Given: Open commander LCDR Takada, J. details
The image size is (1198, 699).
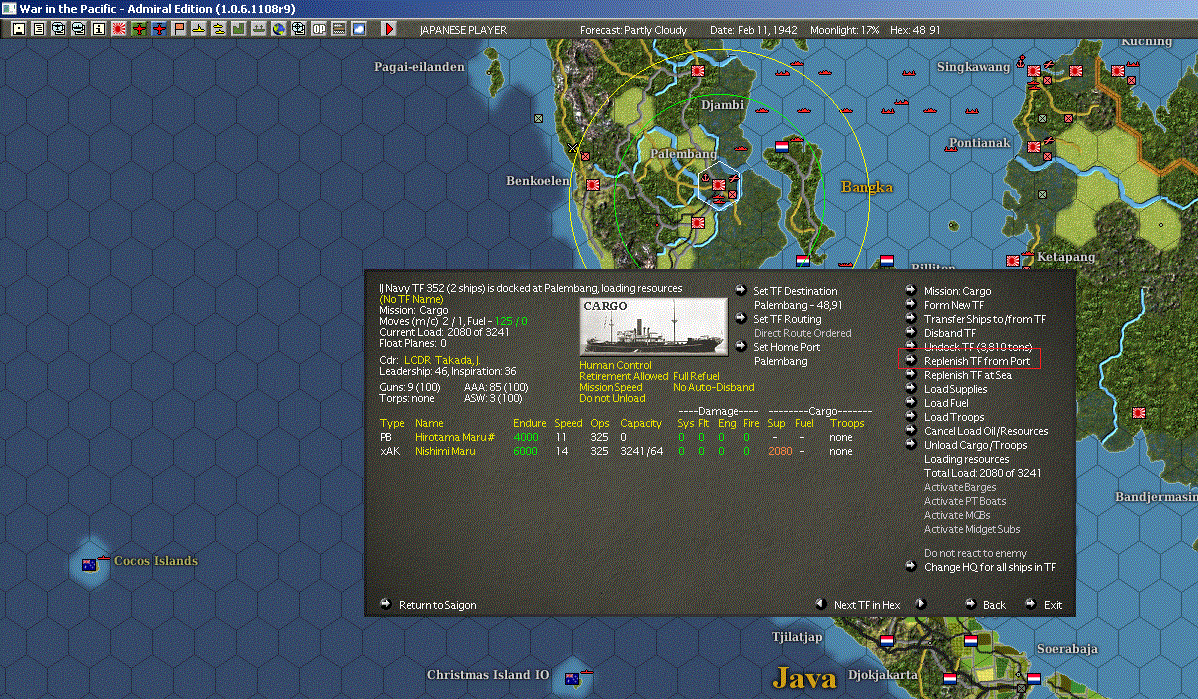Looking at the screenshot, I should 442,360.
